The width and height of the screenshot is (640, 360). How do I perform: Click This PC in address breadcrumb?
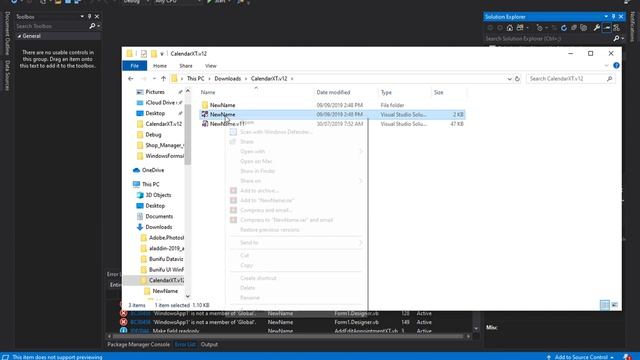196,79
